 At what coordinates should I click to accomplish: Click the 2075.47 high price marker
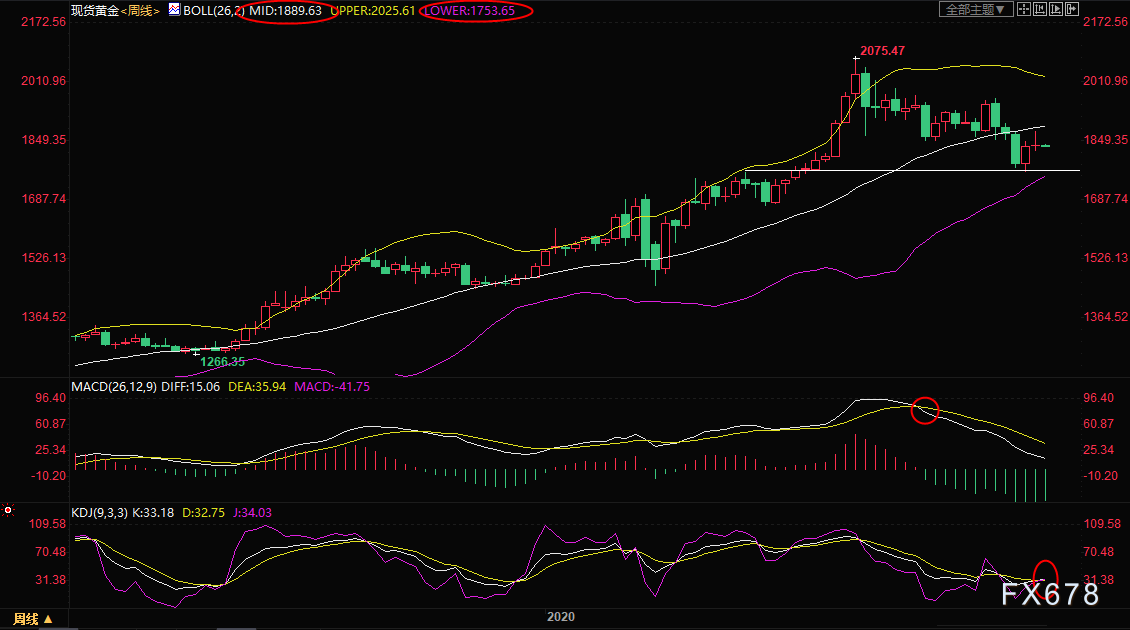tap(882, 51)
